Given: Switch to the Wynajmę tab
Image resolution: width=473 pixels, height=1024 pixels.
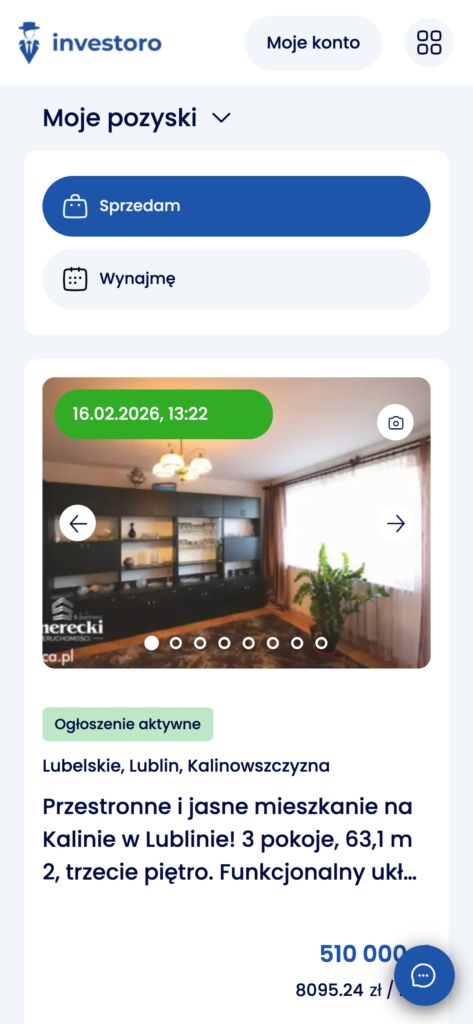Looking at the screenshot, I should (x=236, y=279).
